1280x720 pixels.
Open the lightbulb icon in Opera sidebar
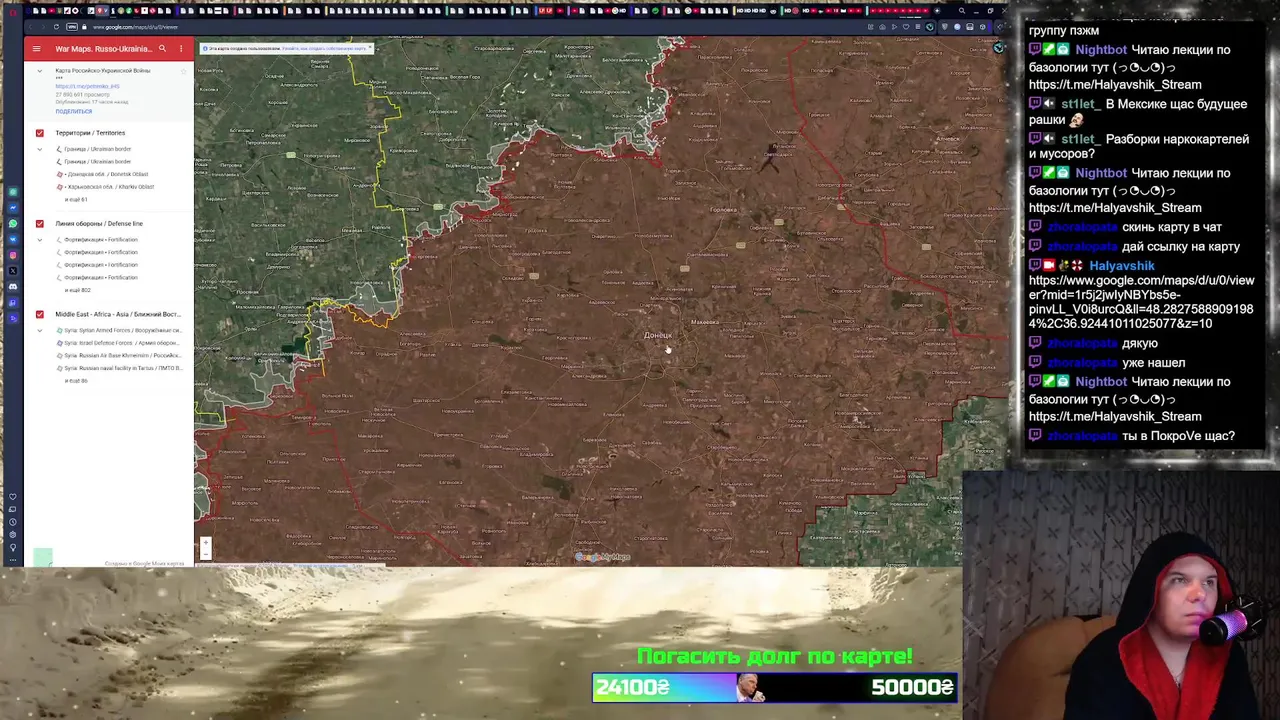(x=13, y=547)
